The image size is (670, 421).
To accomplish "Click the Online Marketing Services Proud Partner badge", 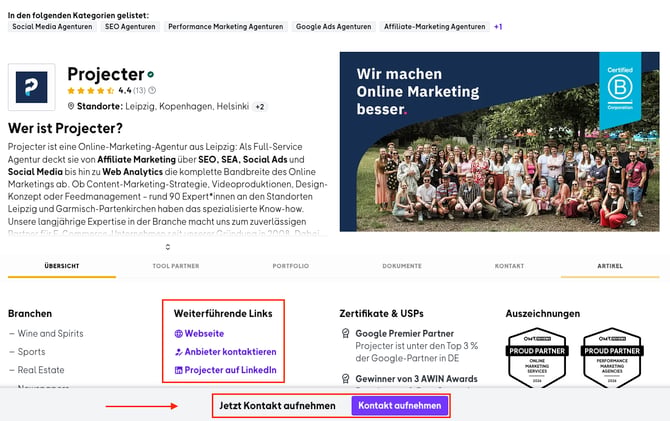I will click(537, 357).
